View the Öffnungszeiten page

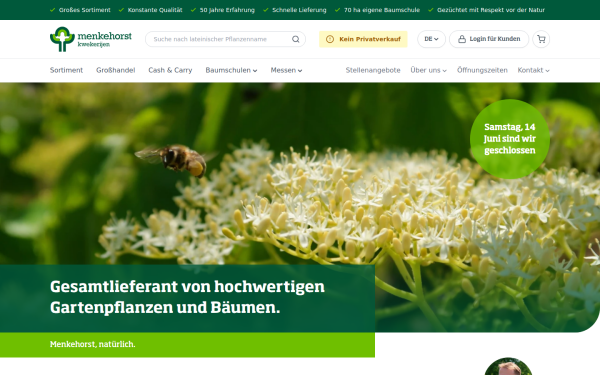[482, 70]
